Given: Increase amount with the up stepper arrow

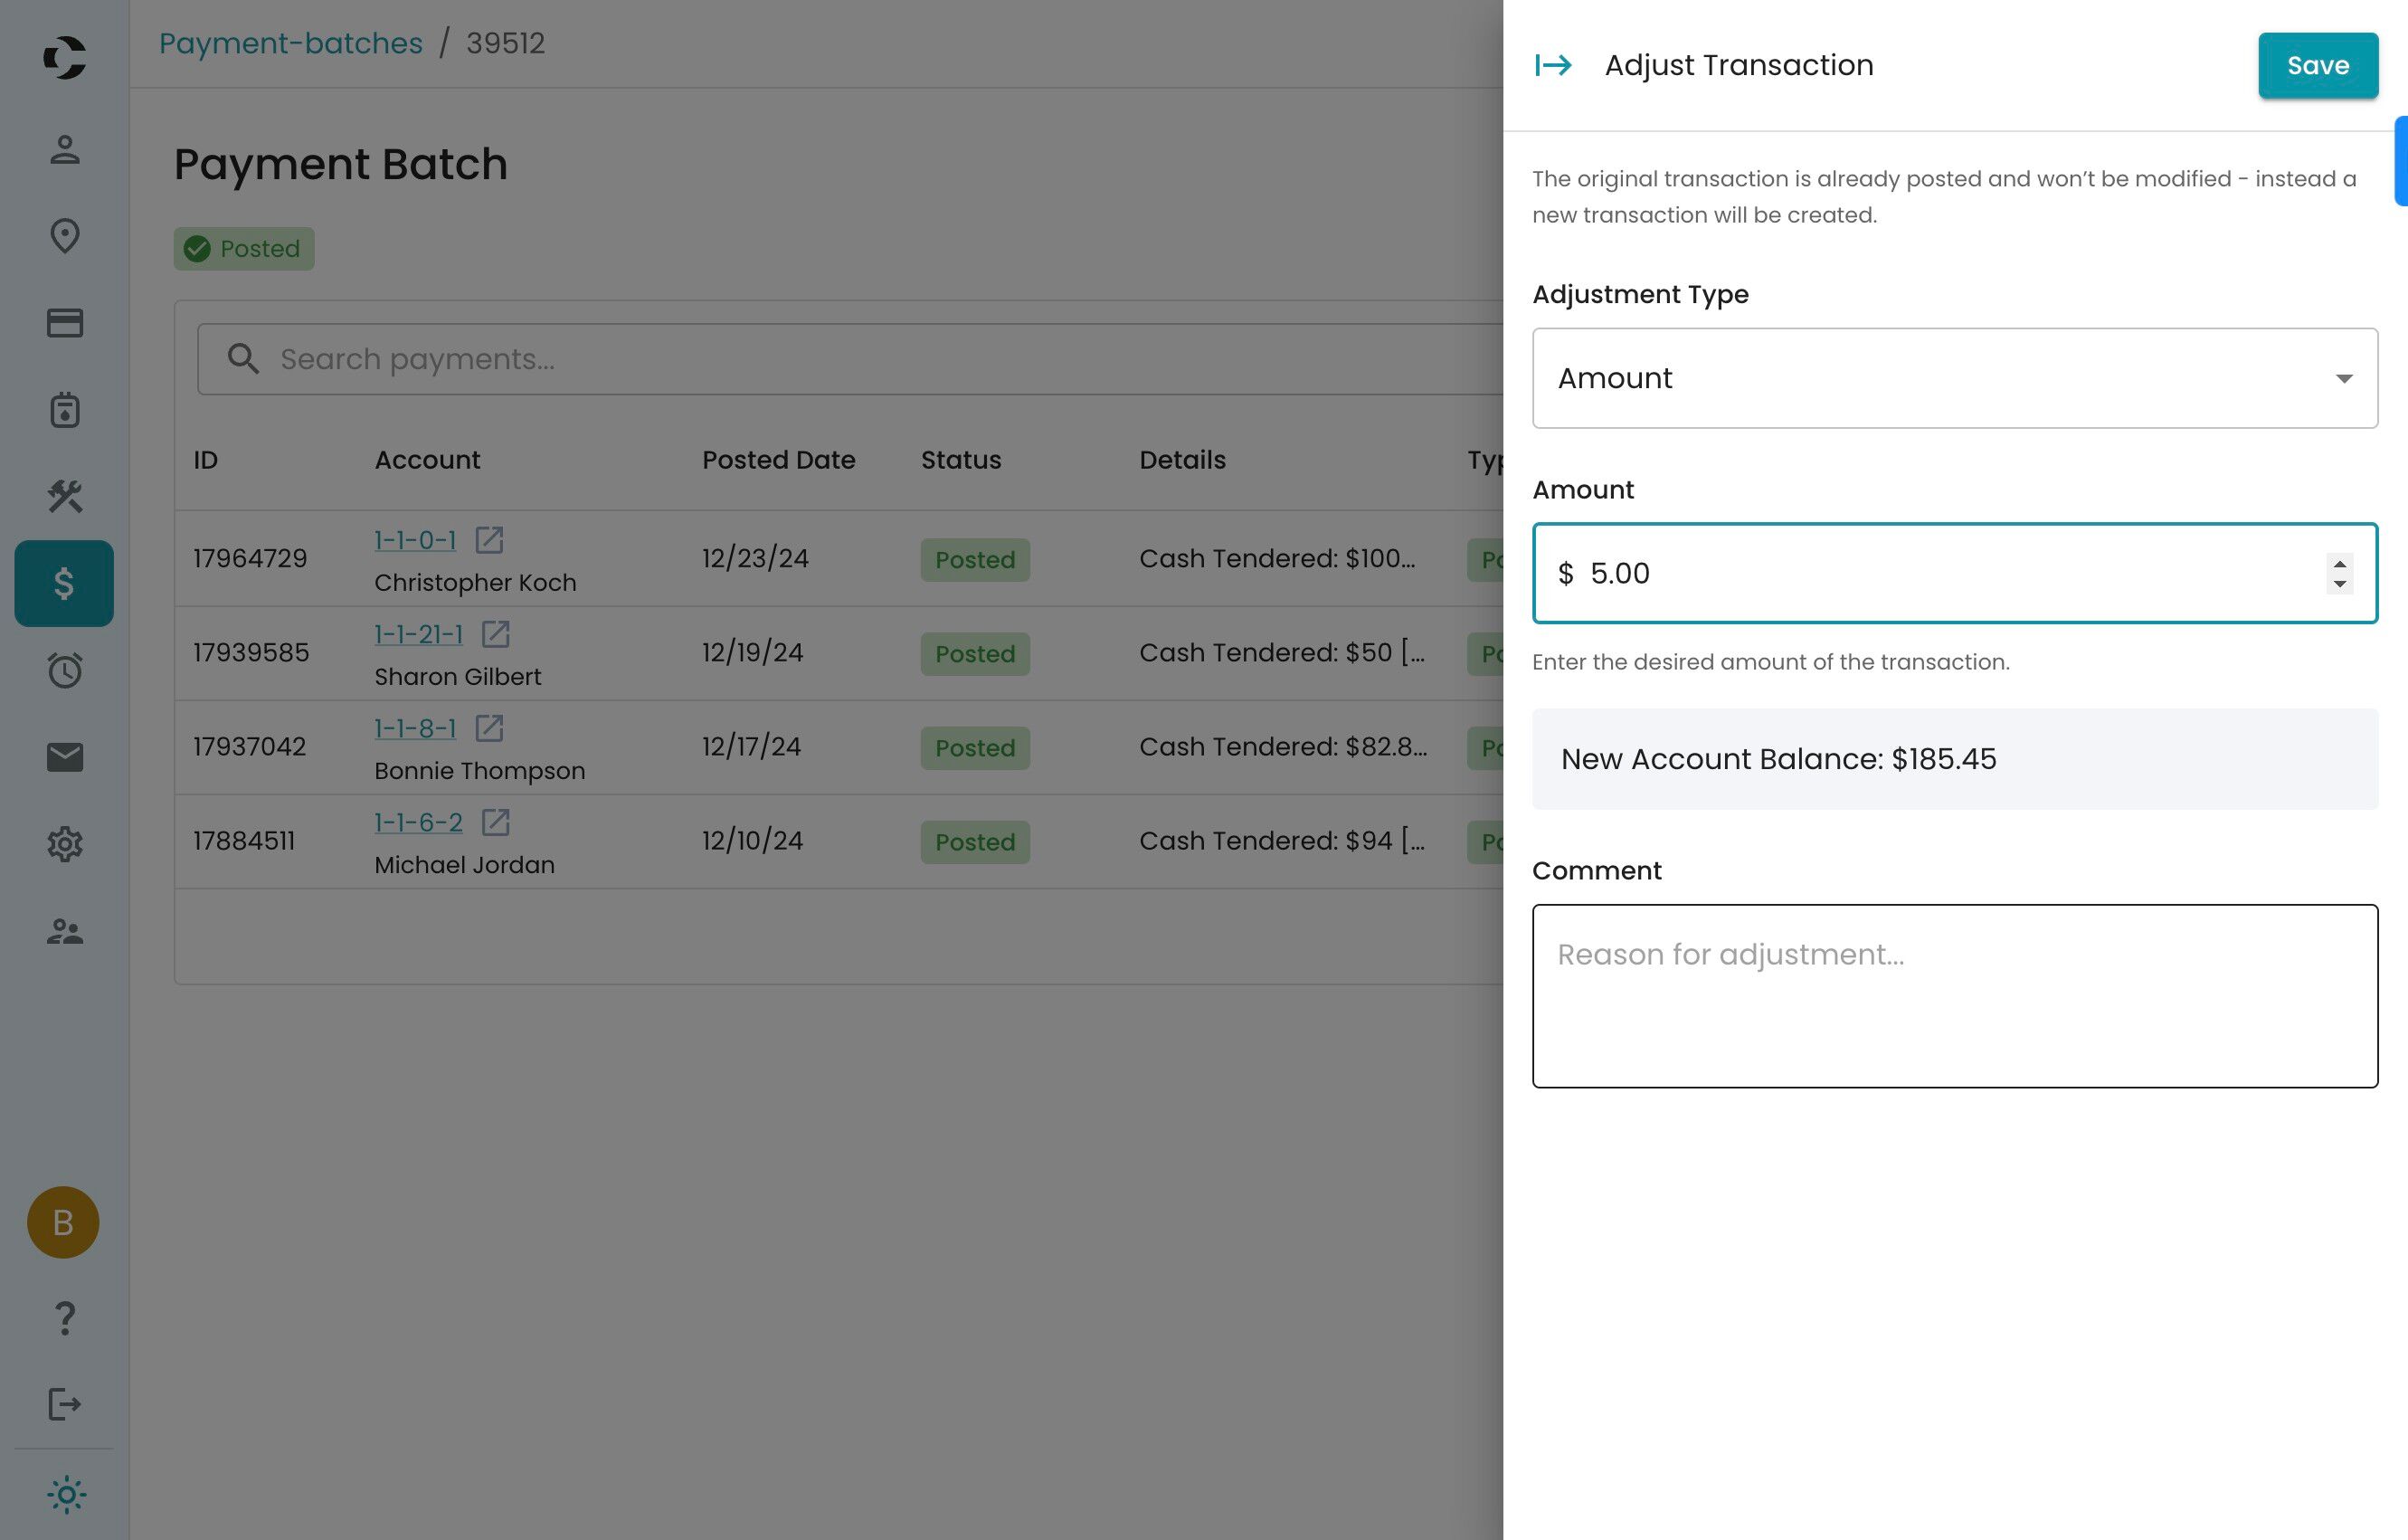Looking at the screenshot, I should [x=2339, y=564].
